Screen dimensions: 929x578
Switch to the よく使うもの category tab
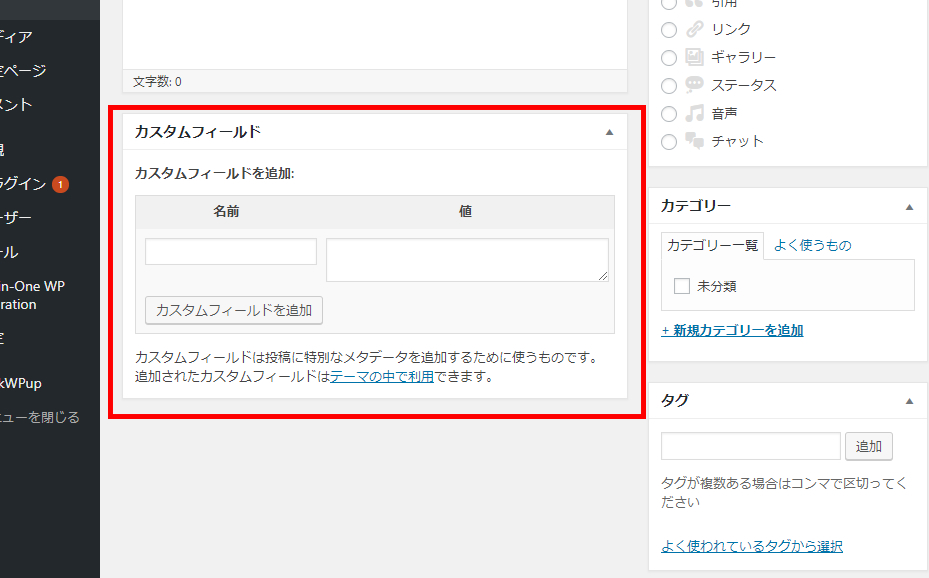812,245
